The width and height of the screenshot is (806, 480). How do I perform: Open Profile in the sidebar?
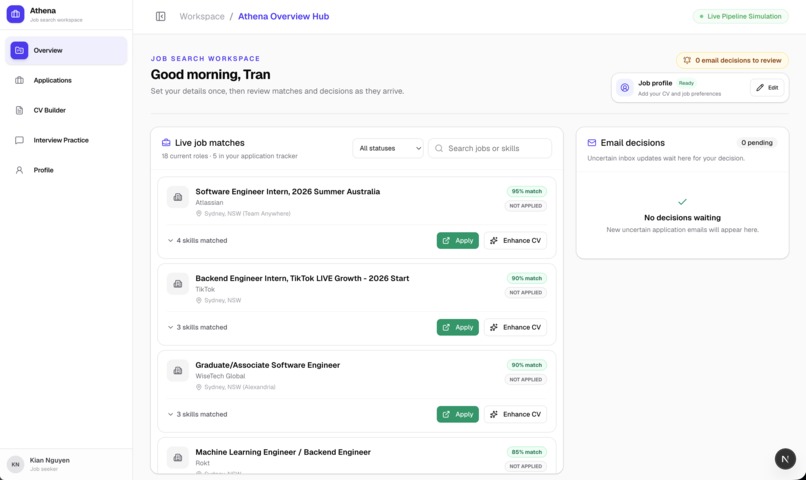pyautogui.click(x=66, y=170)
